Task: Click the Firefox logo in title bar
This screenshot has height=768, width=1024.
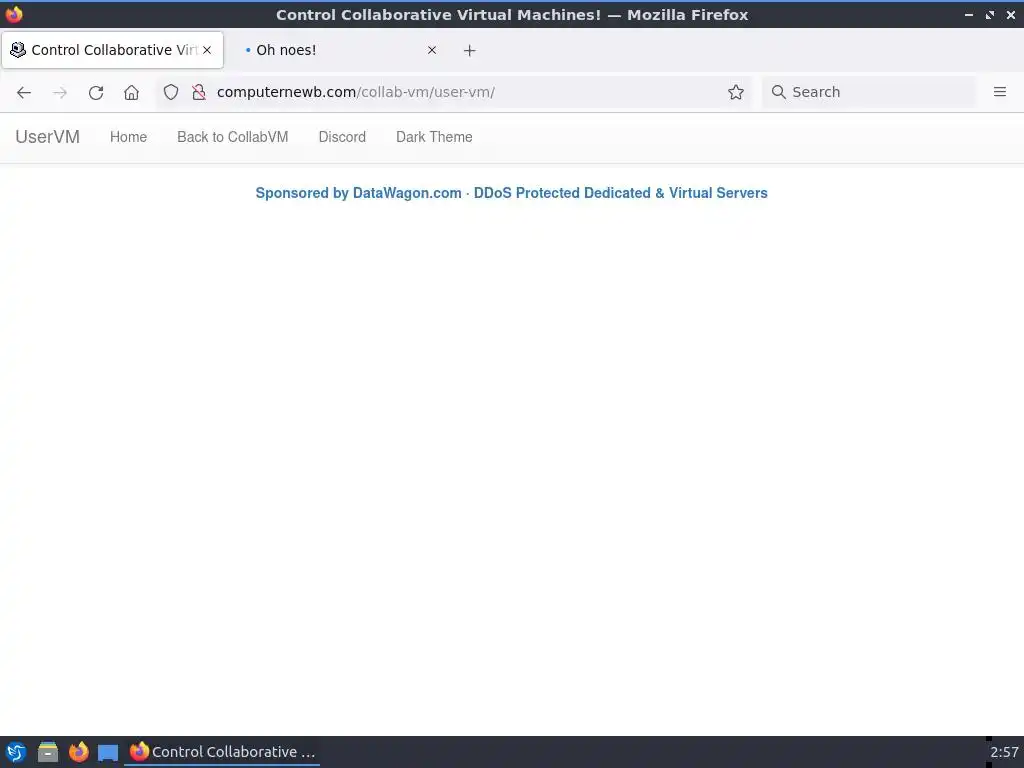Action: (14, 14)
